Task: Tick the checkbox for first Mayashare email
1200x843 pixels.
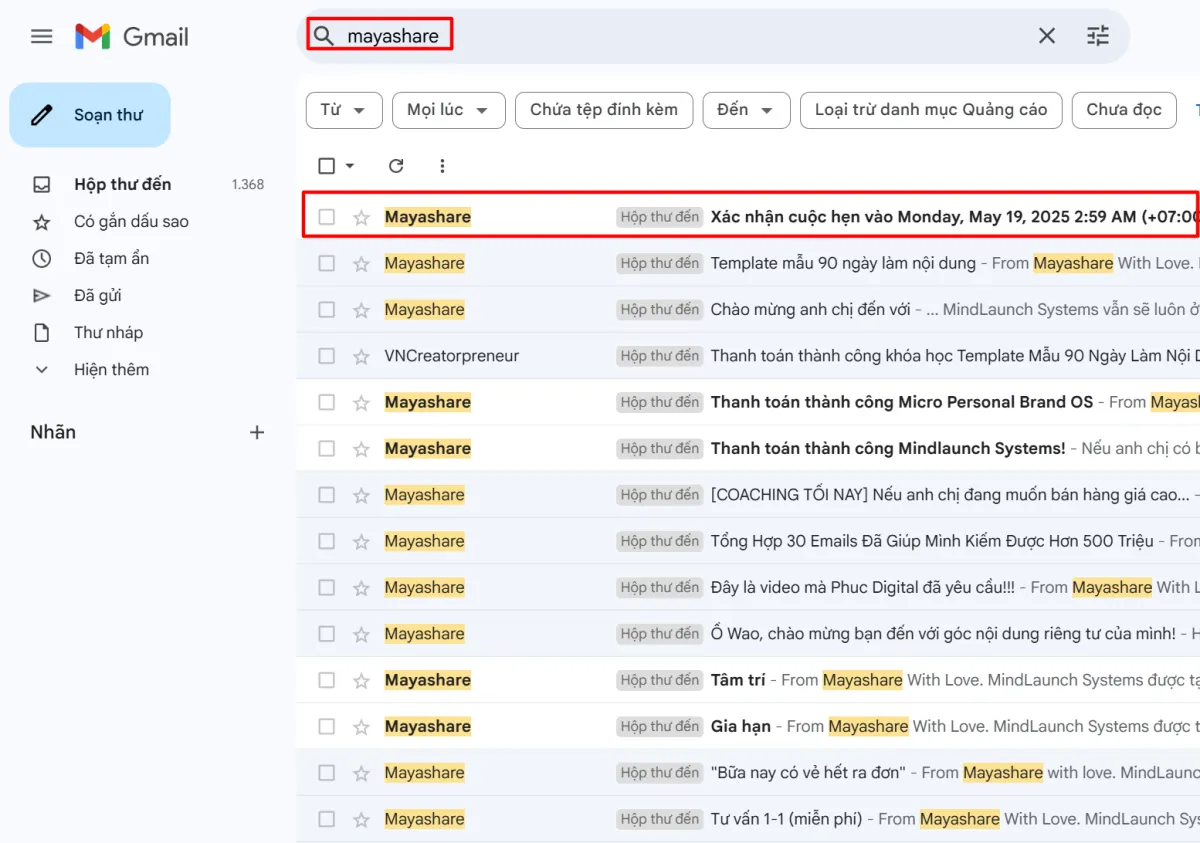Action: (326, 217)
